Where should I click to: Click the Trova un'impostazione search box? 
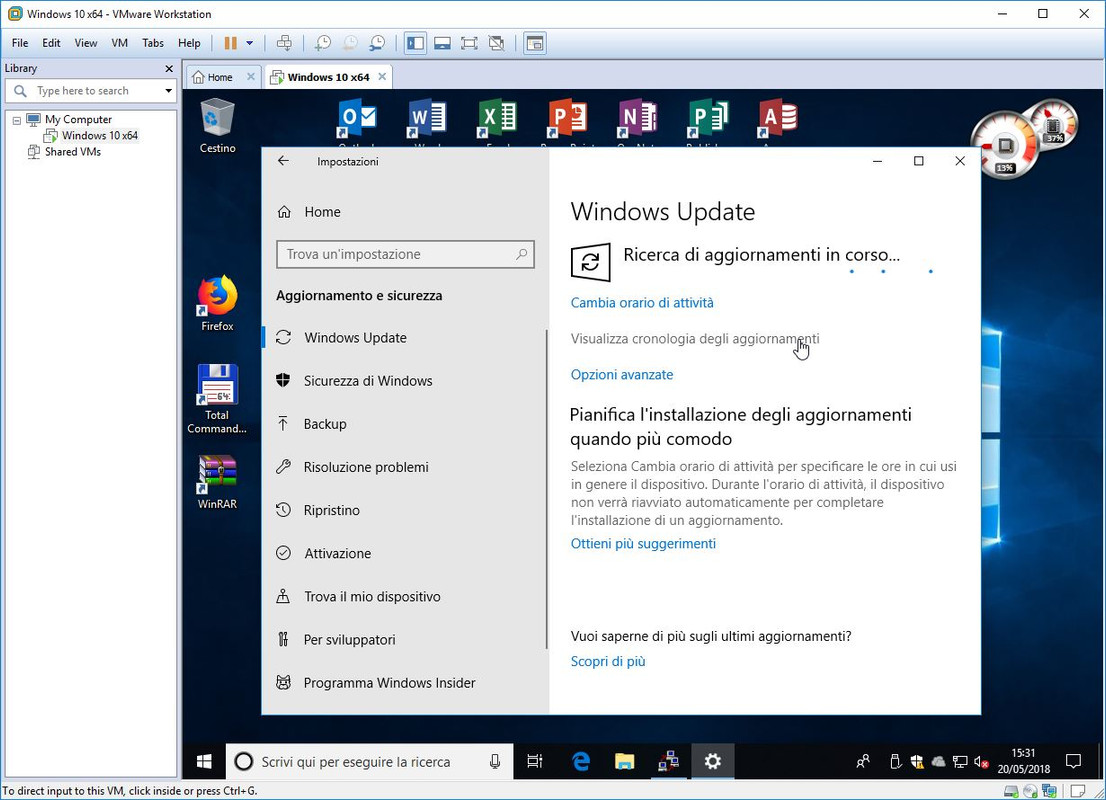(x=405, y=254)
